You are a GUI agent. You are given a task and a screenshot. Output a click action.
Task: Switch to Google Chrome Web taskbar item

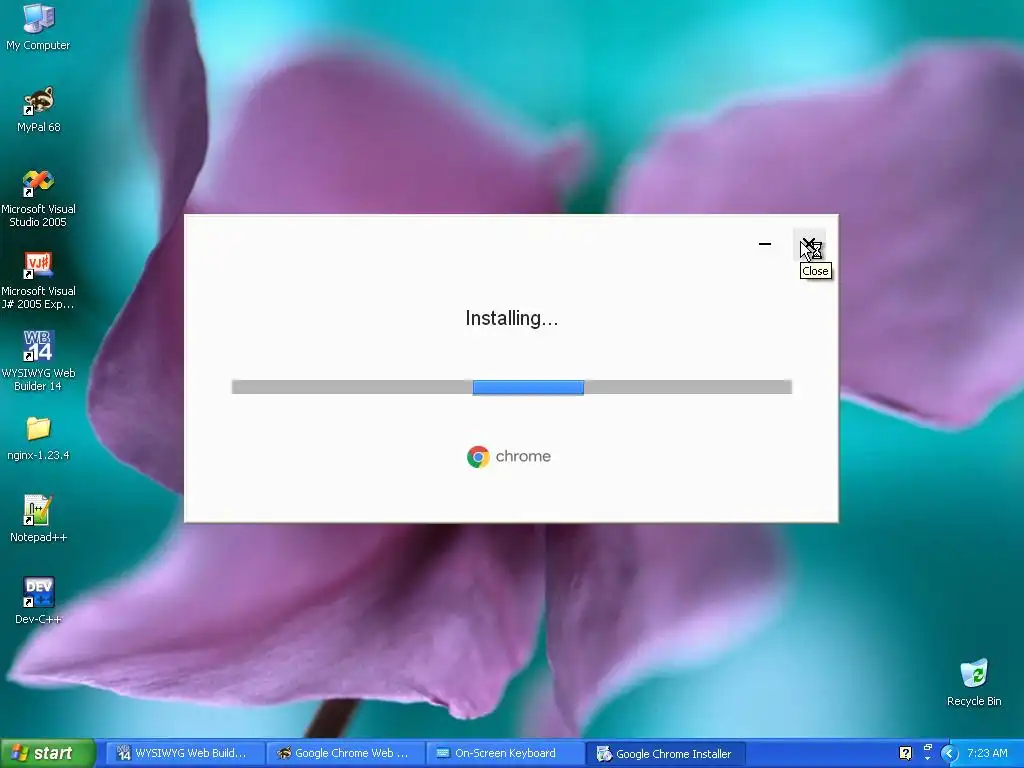click(x=345, y=754)
